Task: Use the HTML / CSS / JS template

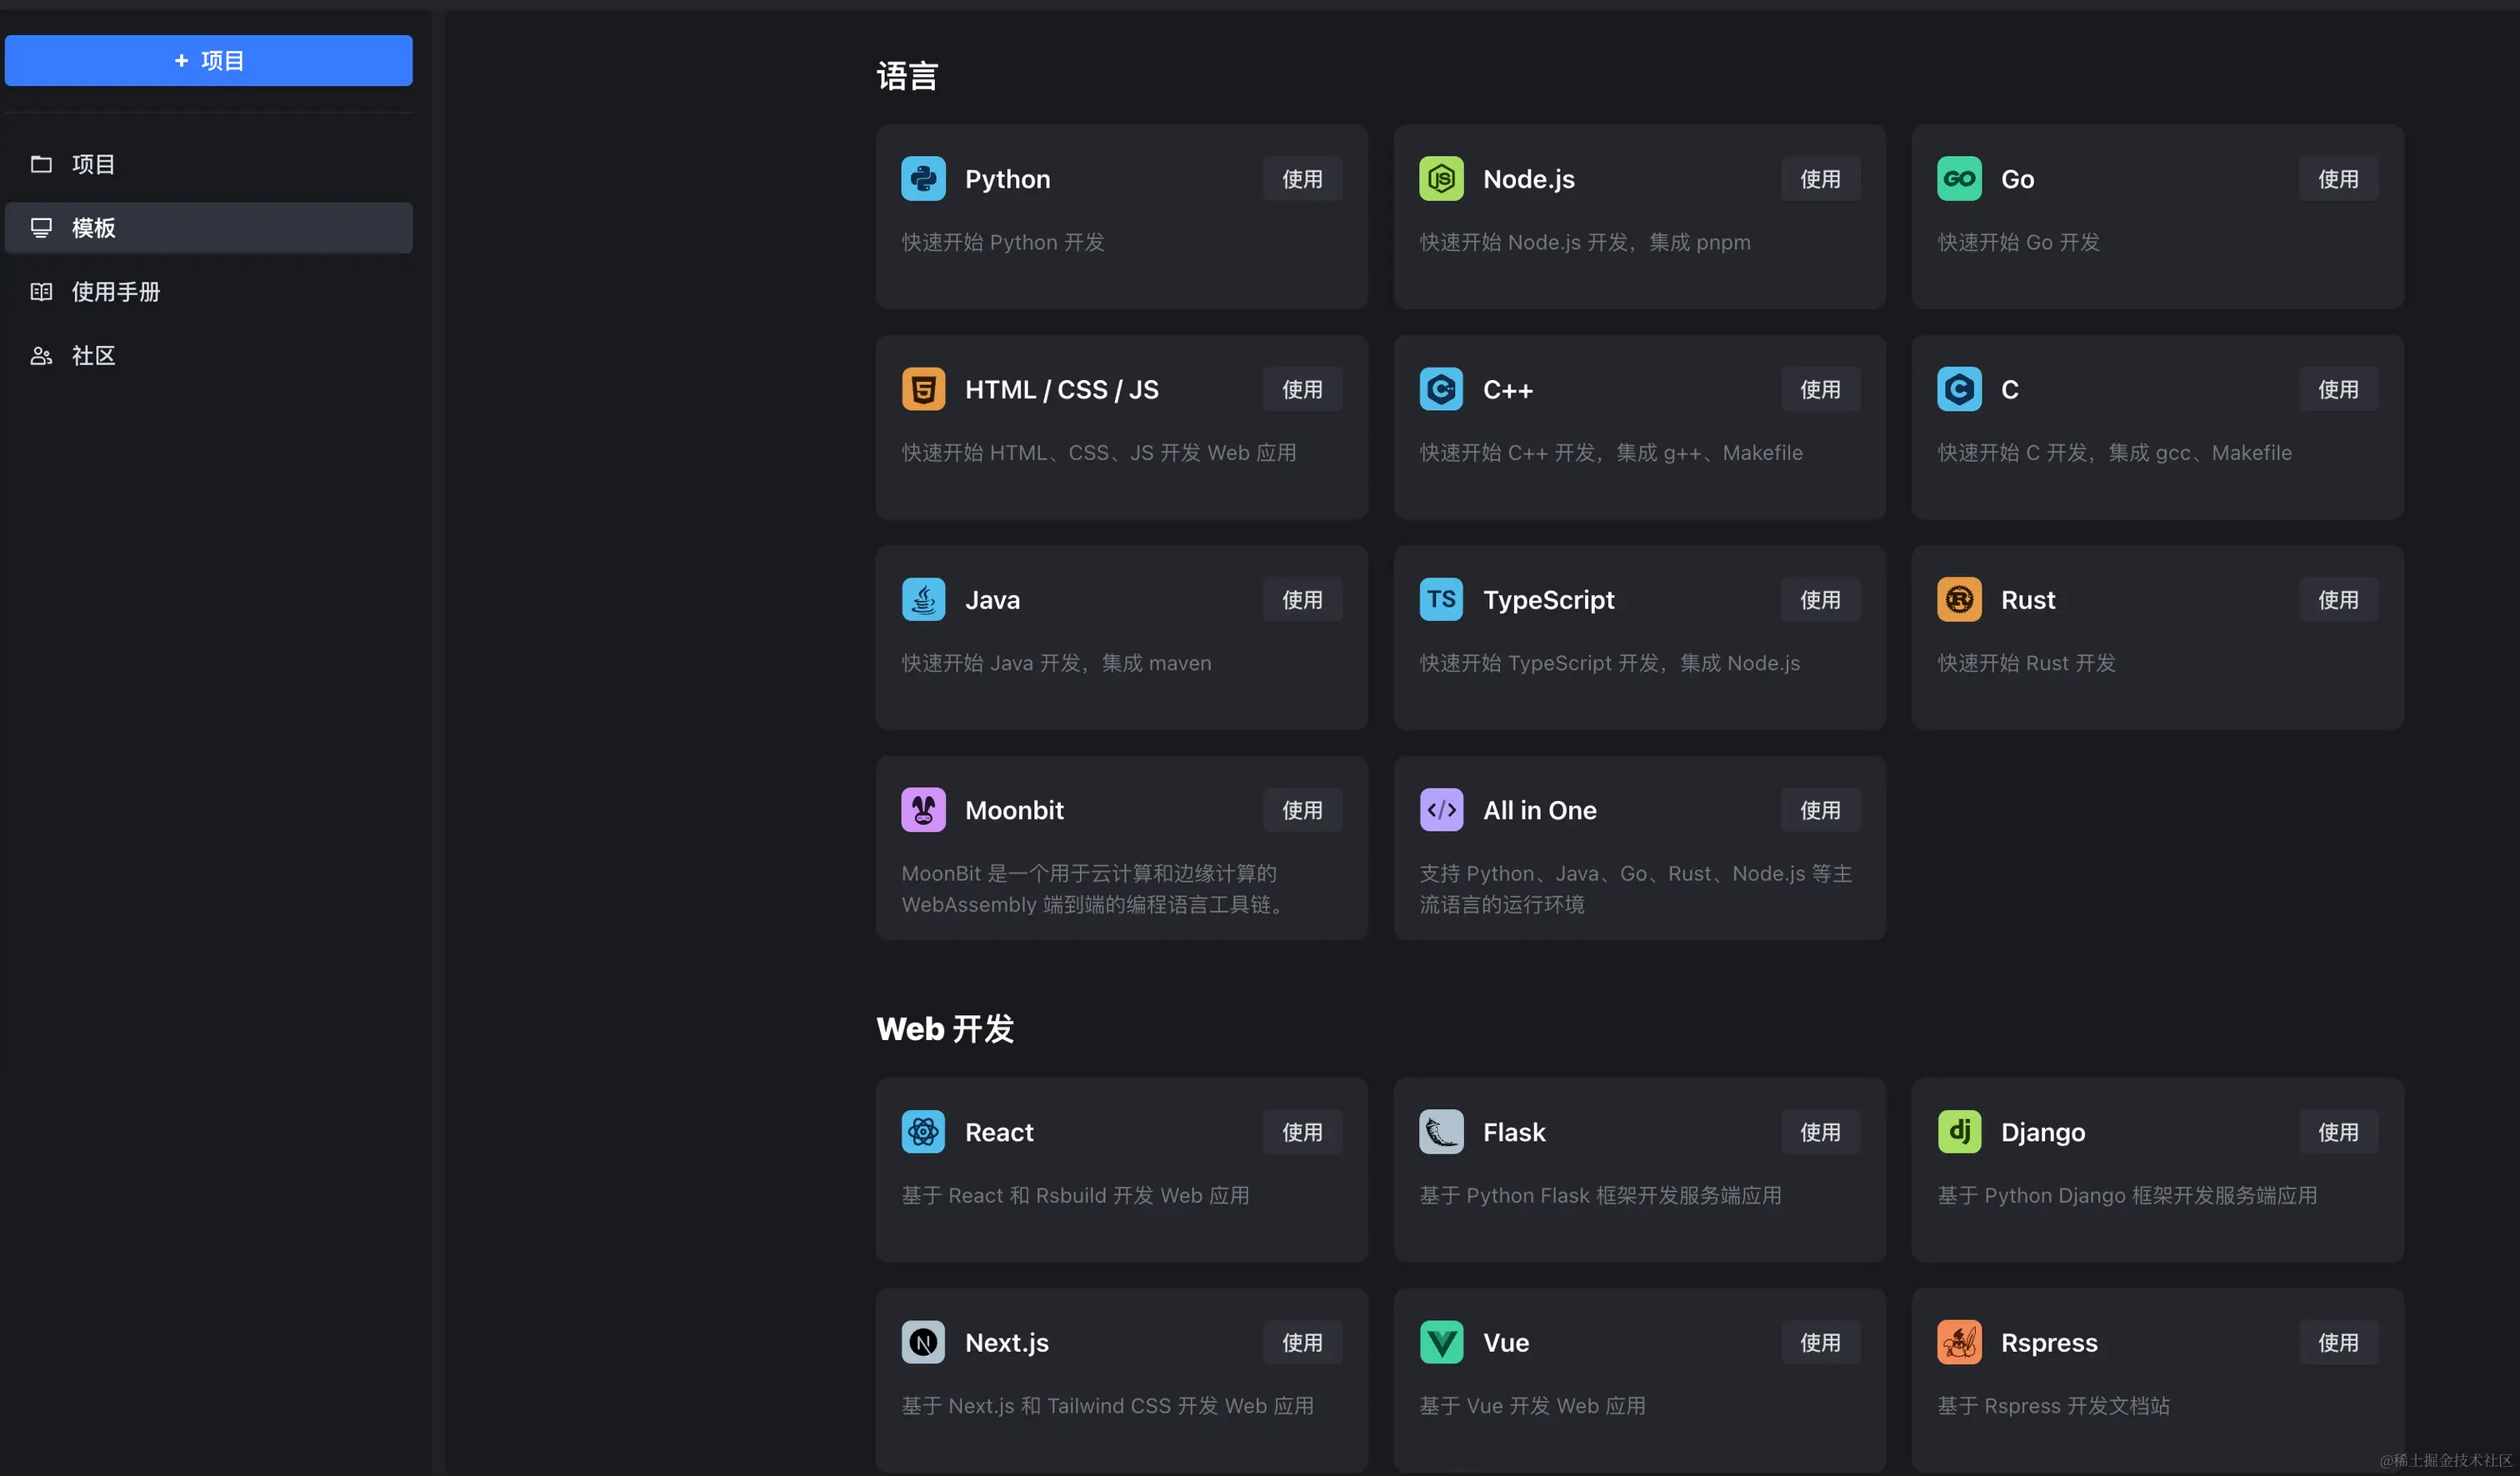Action: [x=1302, y=389]
